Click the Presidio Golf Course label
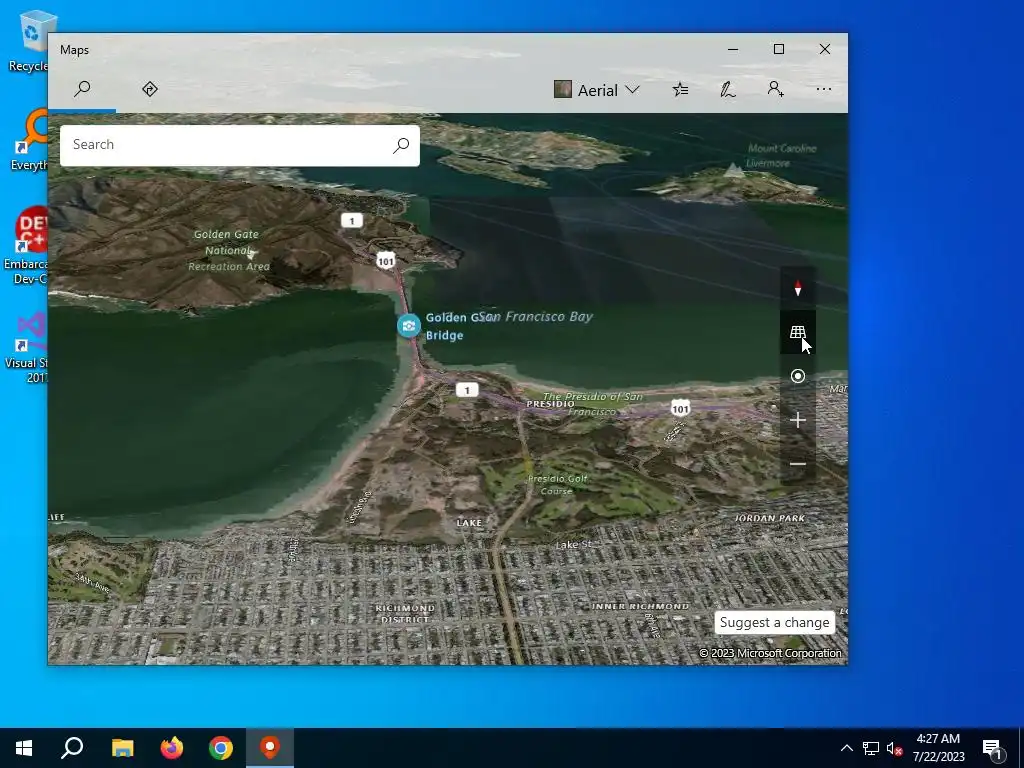 [x=558, y=485]
